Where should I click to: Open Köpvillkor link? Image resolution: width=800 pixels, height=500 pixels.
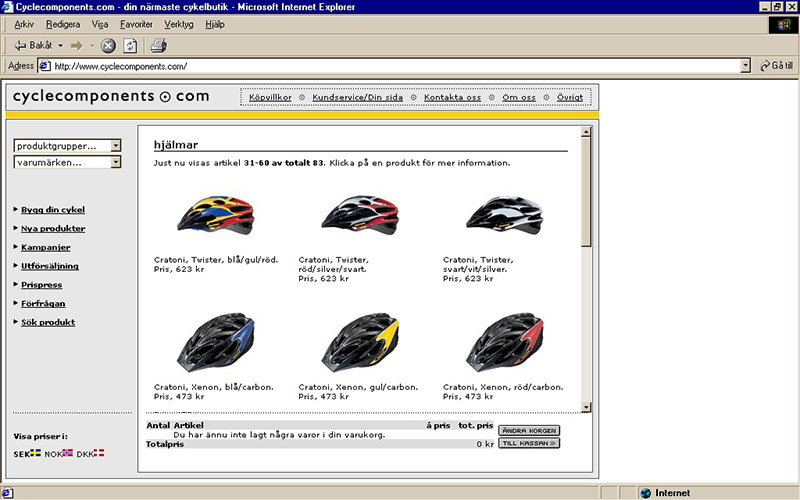[270, 97]
